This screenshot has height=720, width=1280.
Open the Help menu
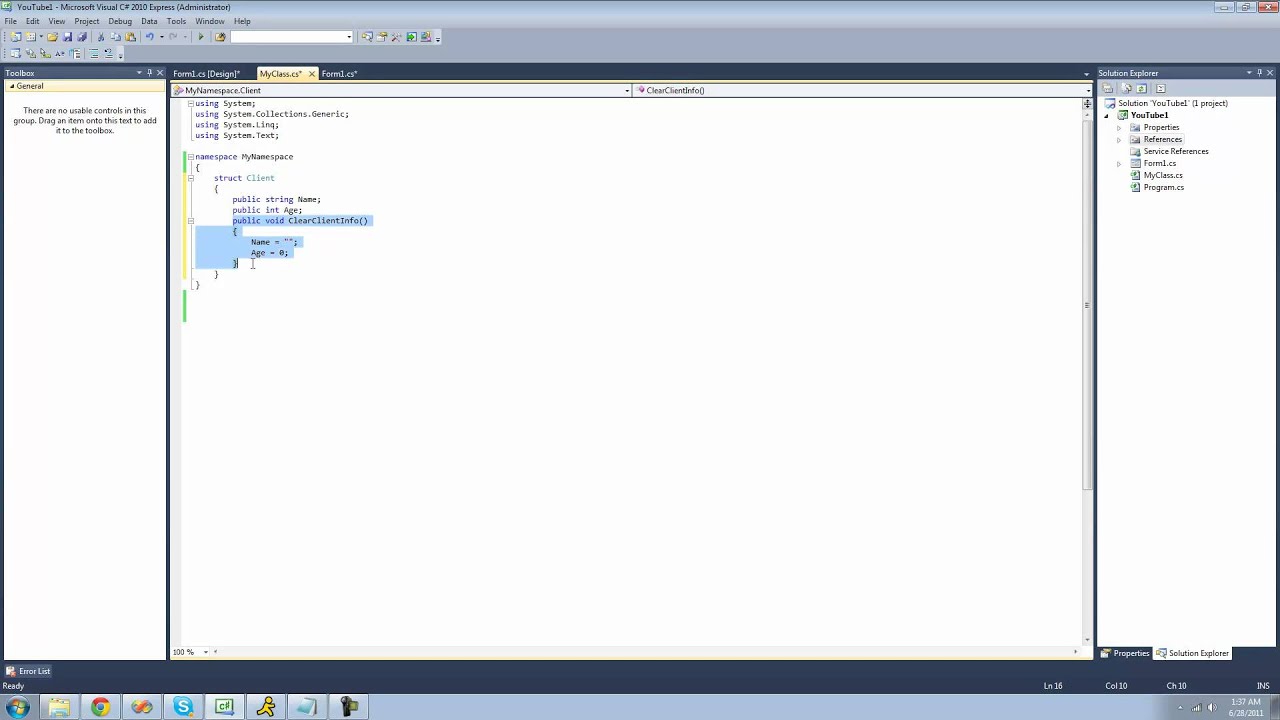pos(242,21)
